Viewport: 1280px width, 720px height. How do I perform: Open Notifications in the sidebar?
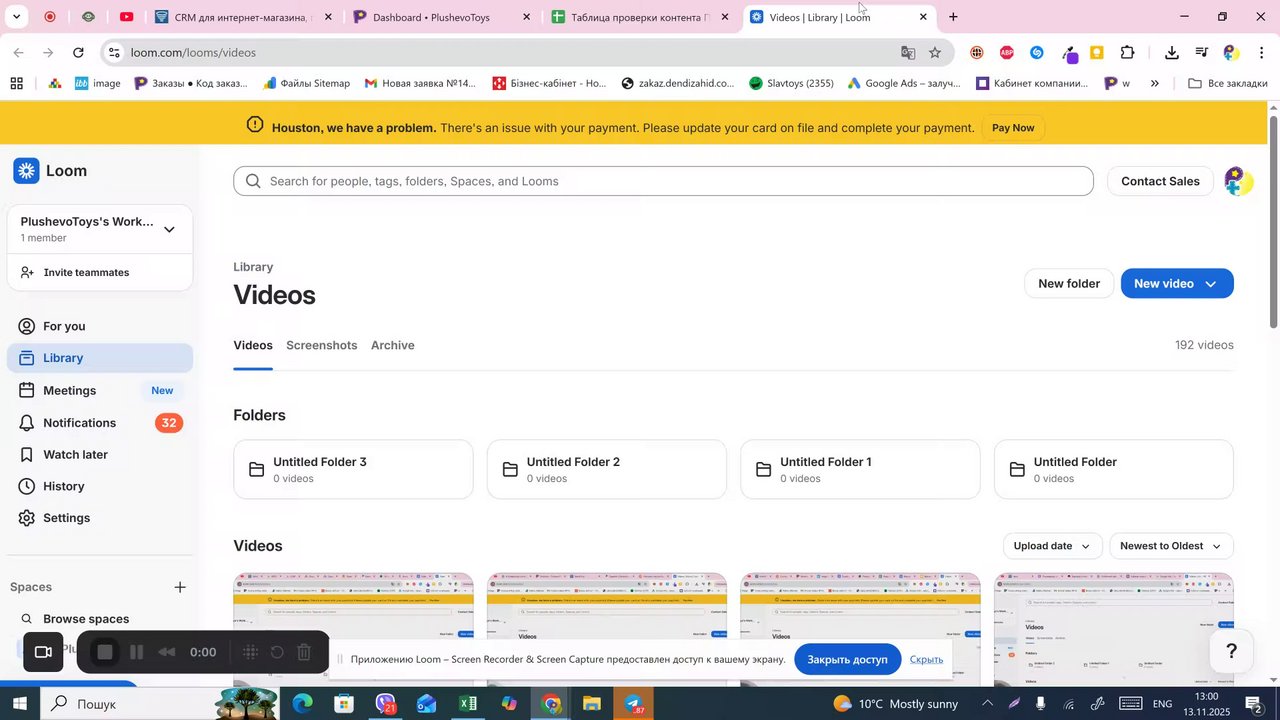[x=100, y=423]
